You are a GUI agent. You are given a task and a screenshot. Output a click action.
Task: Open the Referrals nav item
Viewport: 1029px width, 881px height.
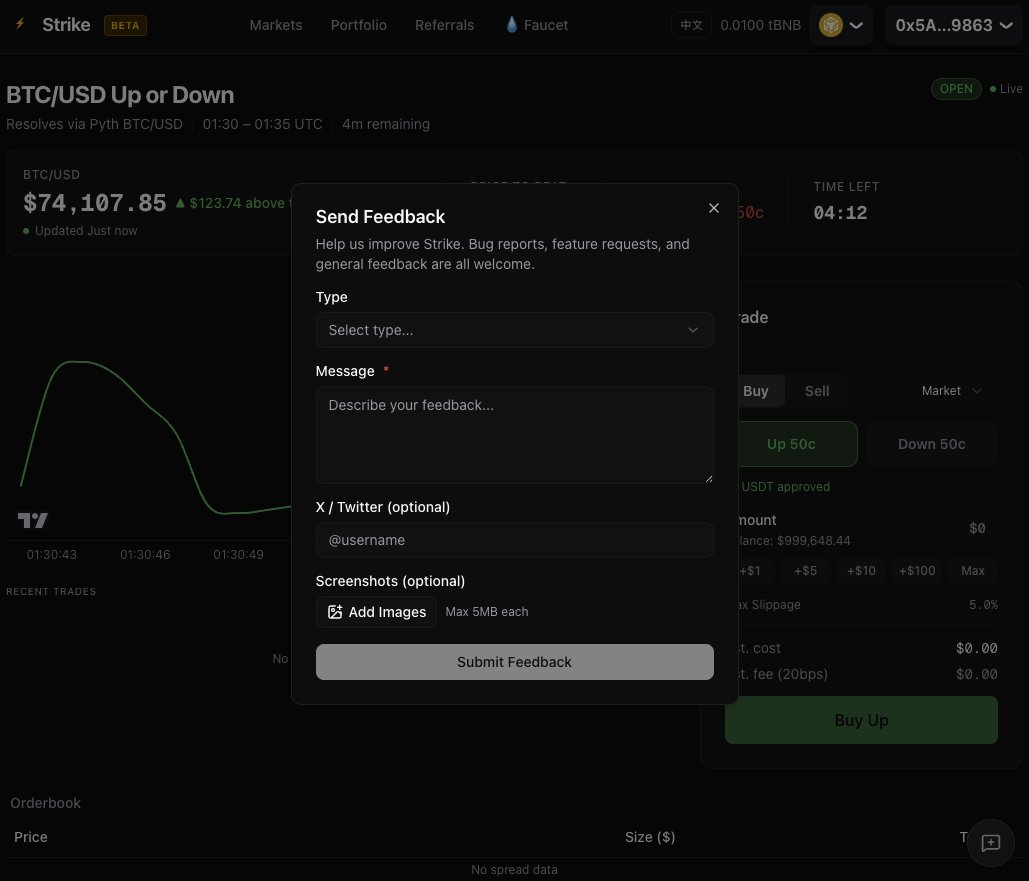click(x=444, y=25)
